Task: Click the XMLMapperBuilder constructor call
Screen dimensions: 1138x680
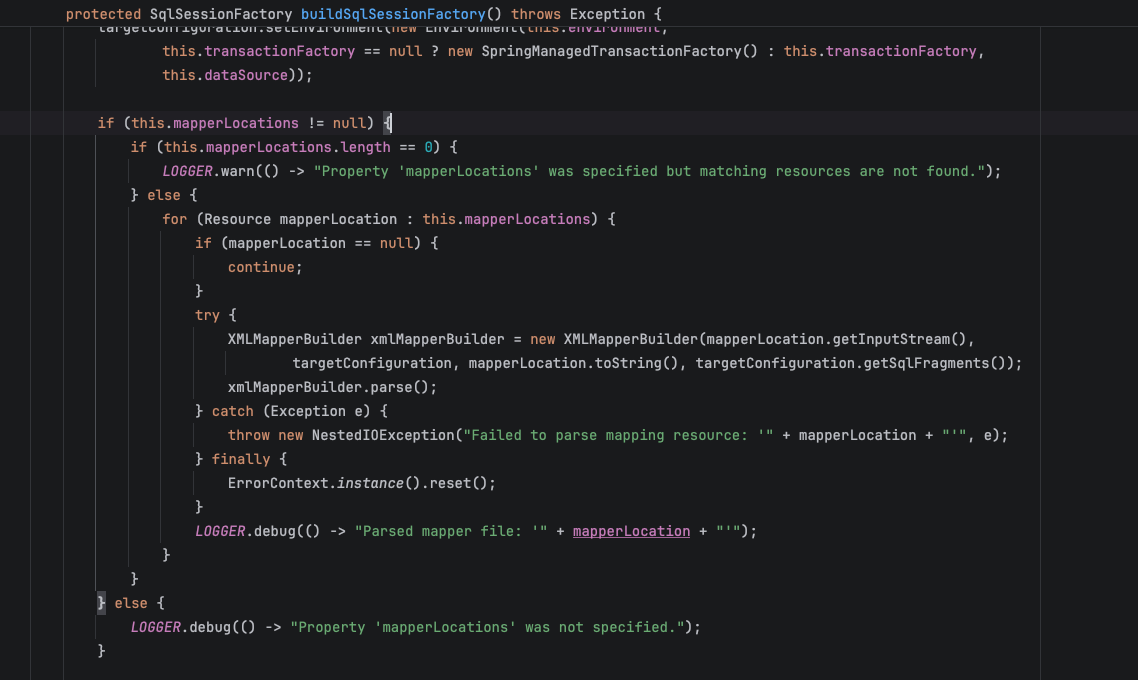Action: (630, 339)
